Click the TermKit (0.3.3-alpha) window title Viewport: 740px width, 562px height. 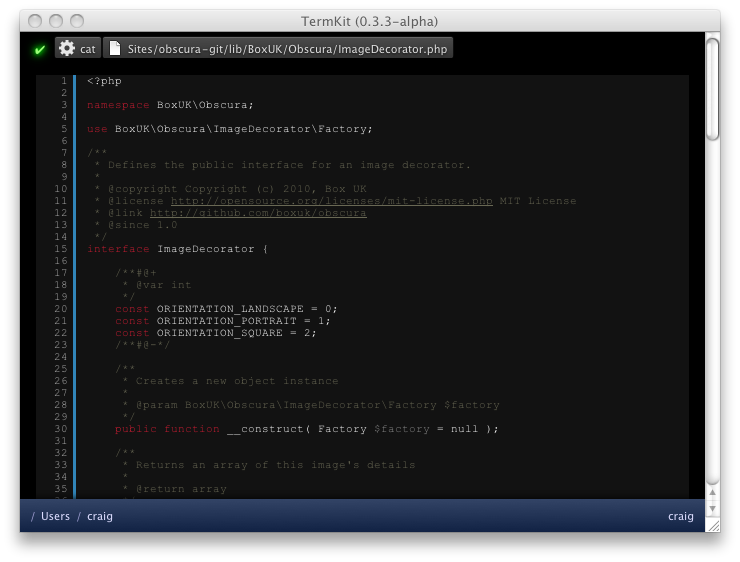[370, 21]
